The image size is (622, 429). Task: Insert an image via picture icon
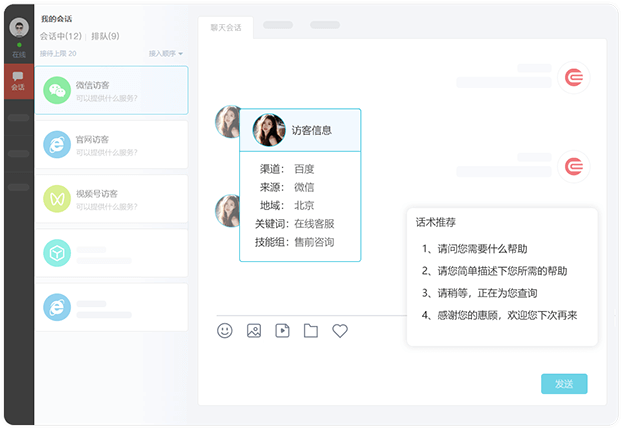pos(254,331)
